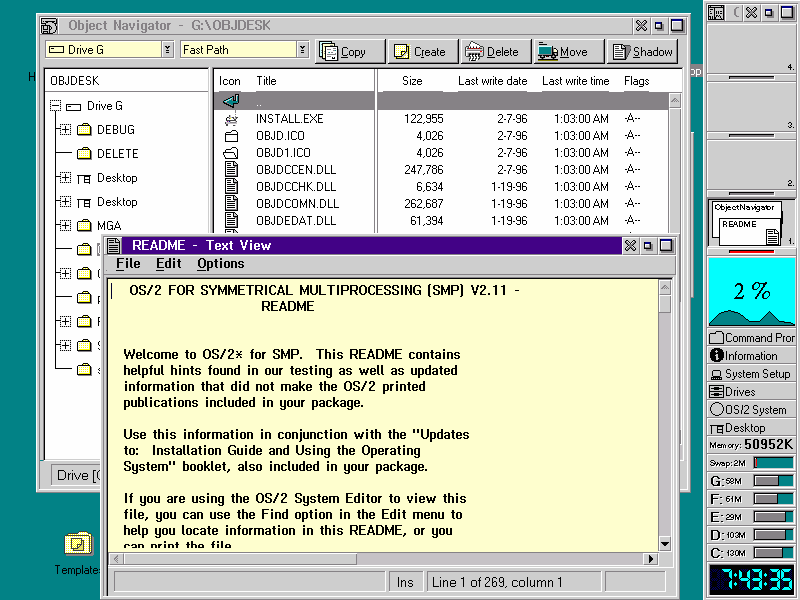Click the Drive G drive icon in tree
The width and height of the screenshot is (800, 600).
tap(73, 107)
